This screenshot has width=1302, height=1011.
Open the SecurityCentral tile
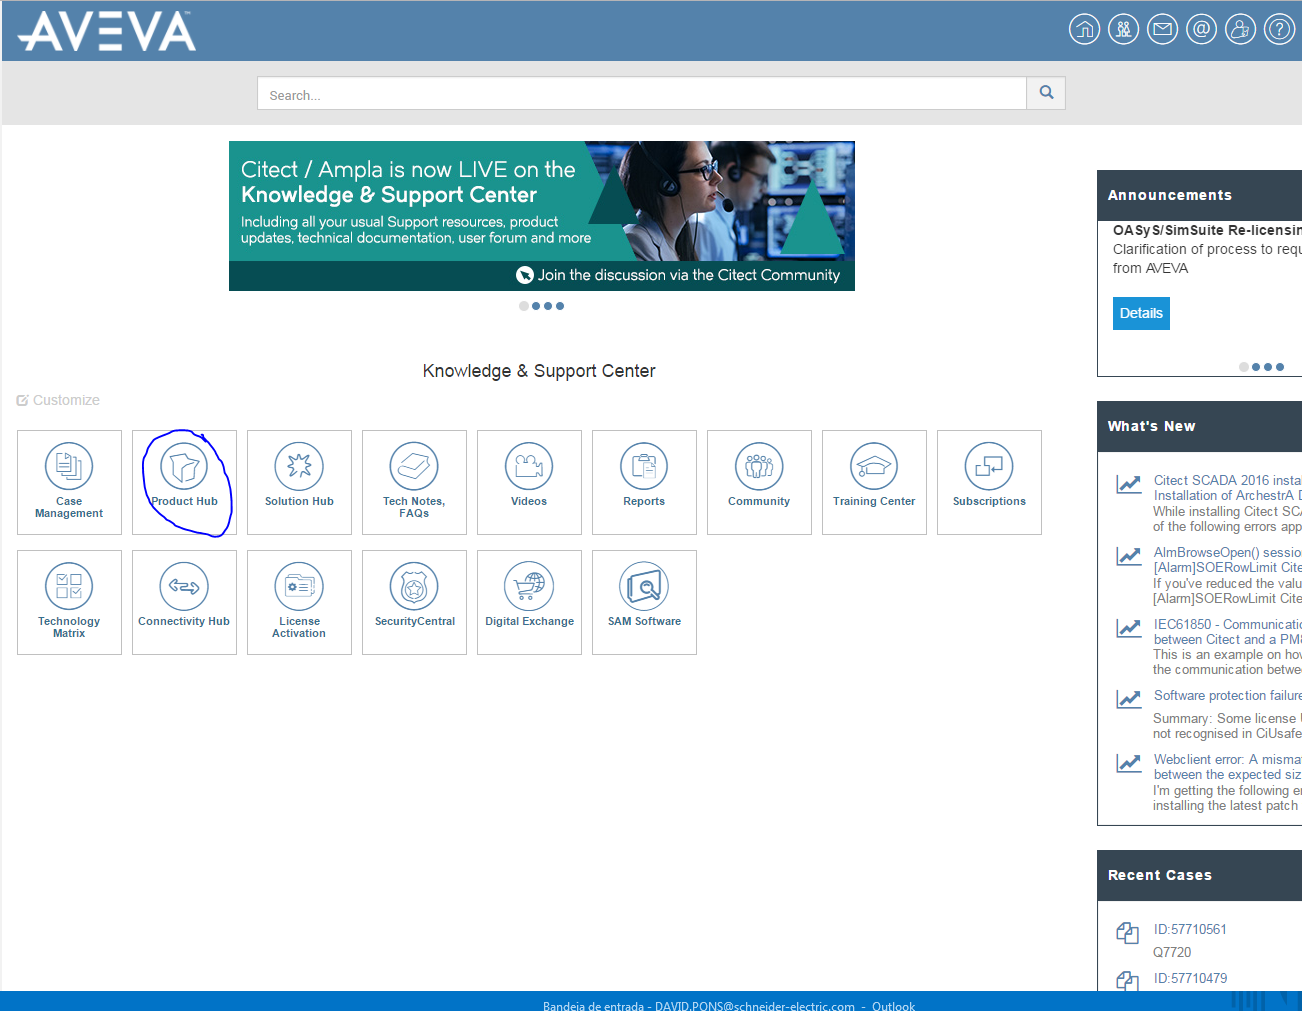414,602
